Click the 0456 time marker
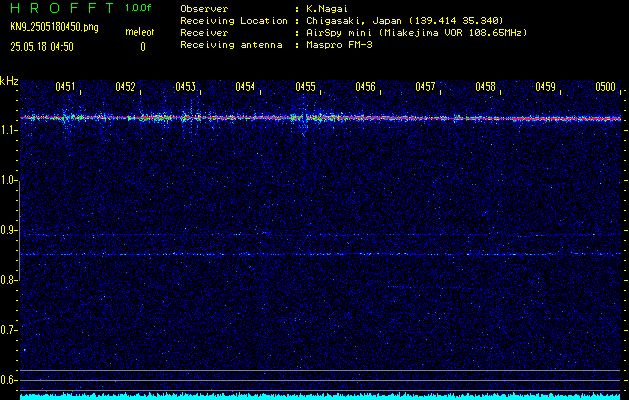 (365, 86)
